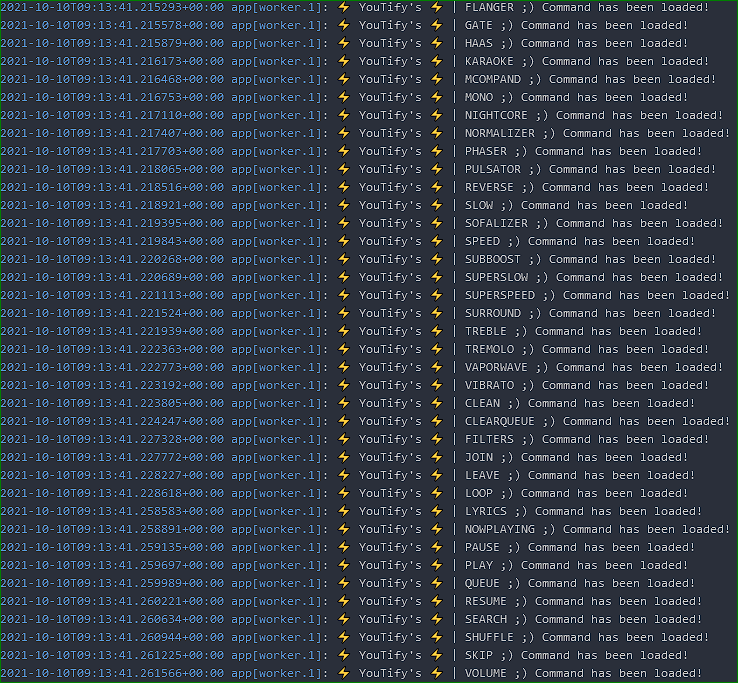
Task: Select the VIBRATO command name
Action: coord(489,385)
